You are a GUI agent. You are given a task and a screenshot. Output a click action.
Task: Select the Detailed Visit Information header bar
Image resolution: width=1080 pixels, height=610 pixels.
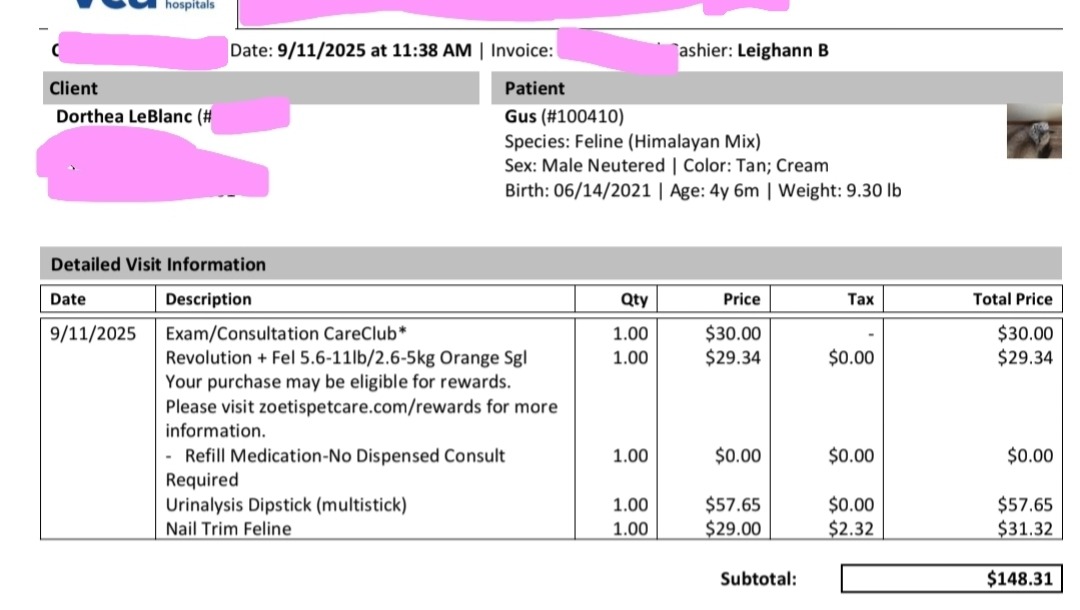click(551, 264)
